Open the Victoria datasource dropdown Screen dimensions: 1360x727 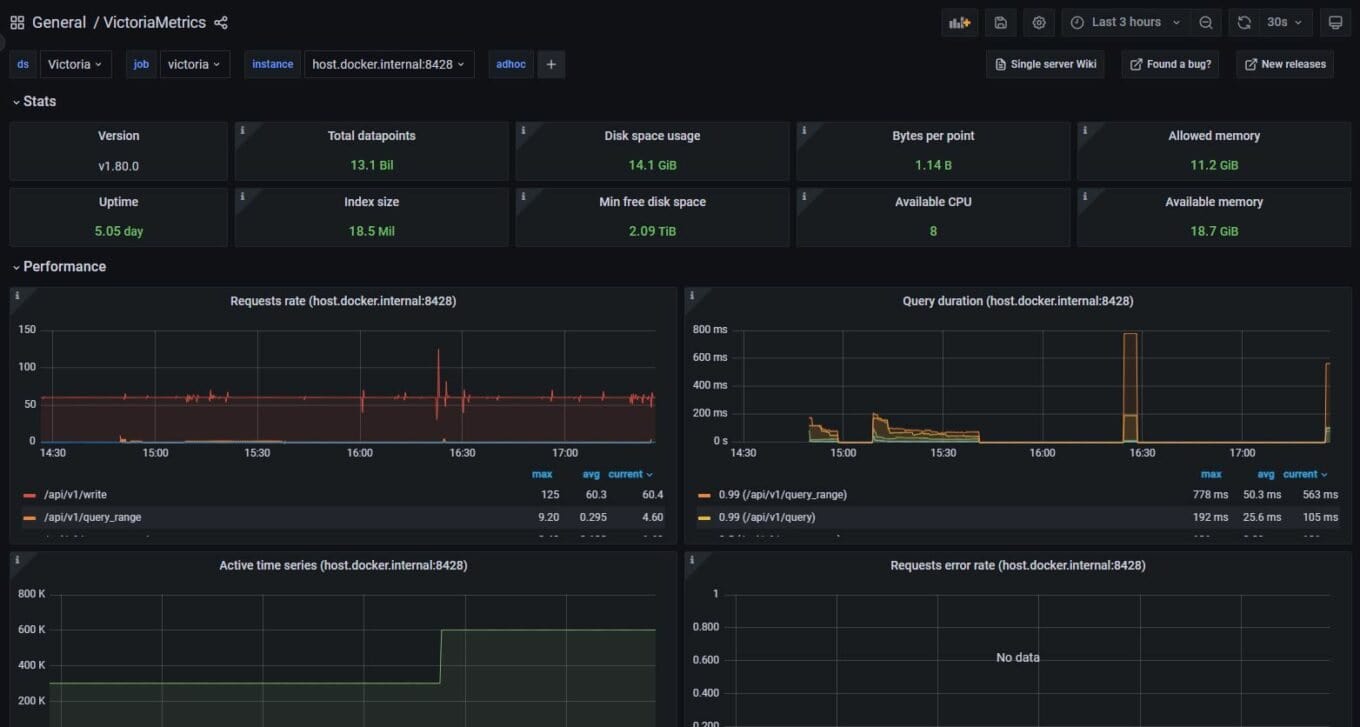tap(75, 64)
